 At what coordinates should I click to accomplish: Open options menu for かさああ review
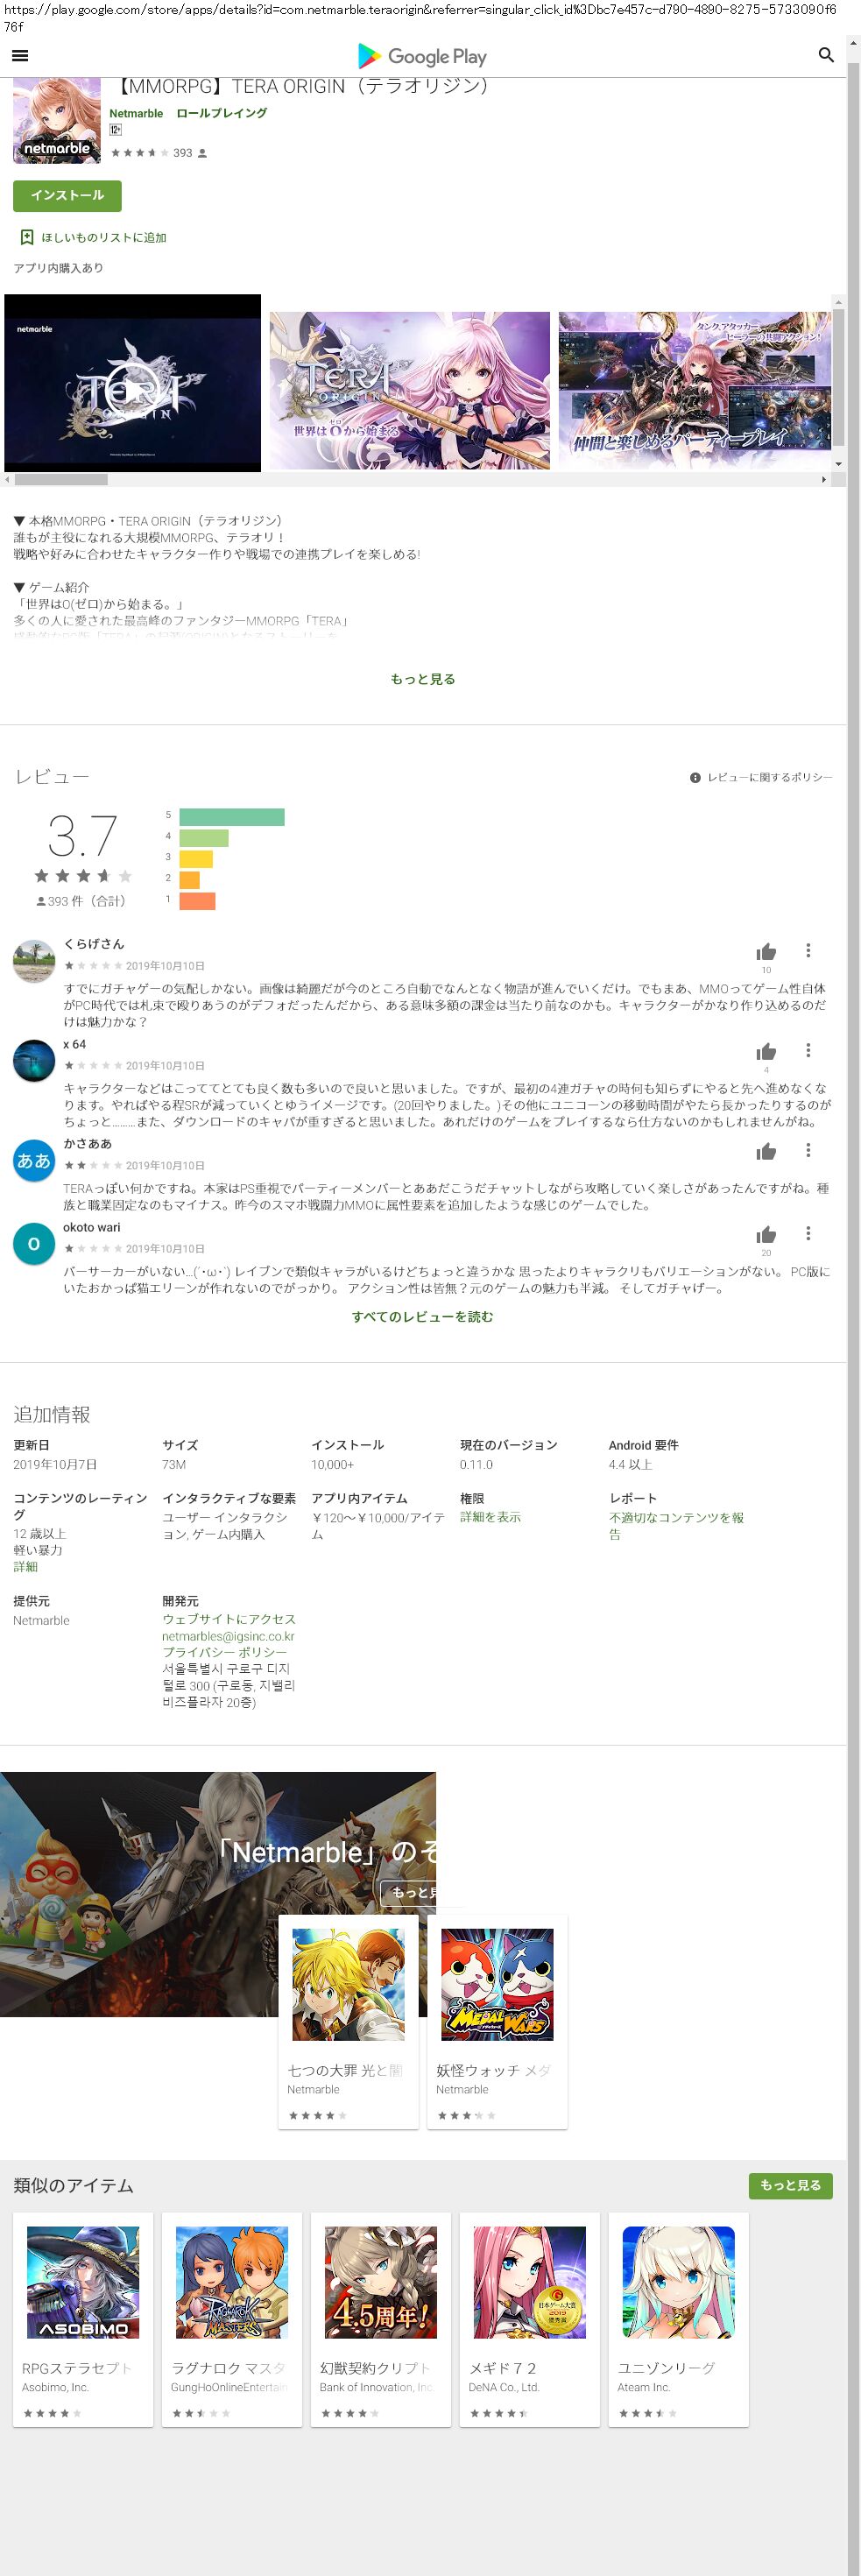(x=808, y=1150)
